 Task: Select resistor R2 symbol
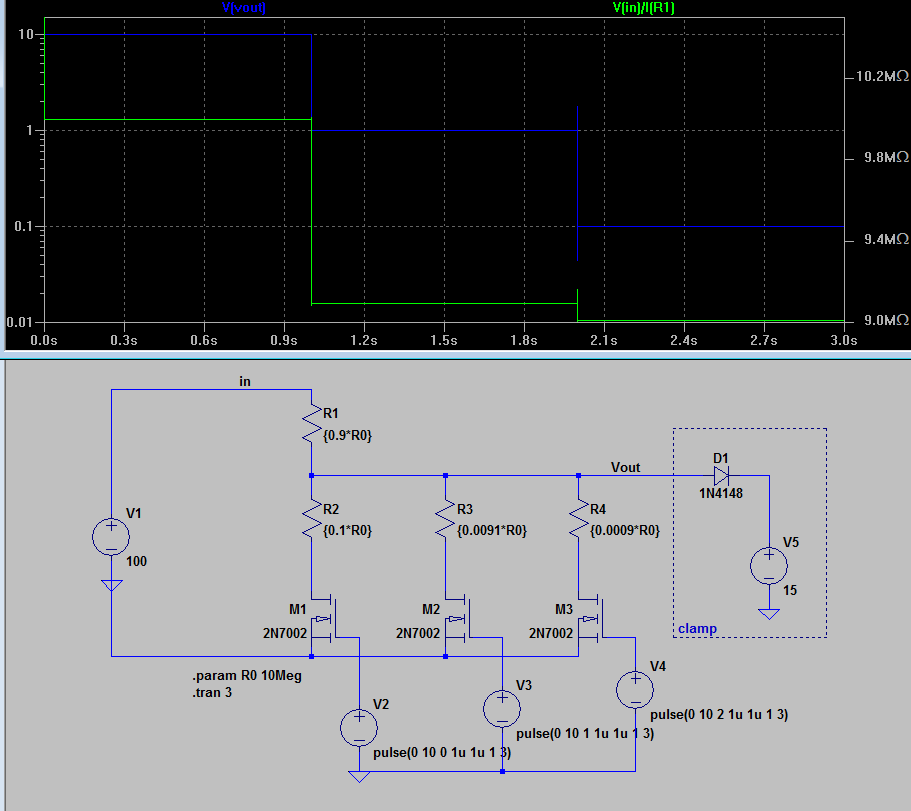(312, 520)
